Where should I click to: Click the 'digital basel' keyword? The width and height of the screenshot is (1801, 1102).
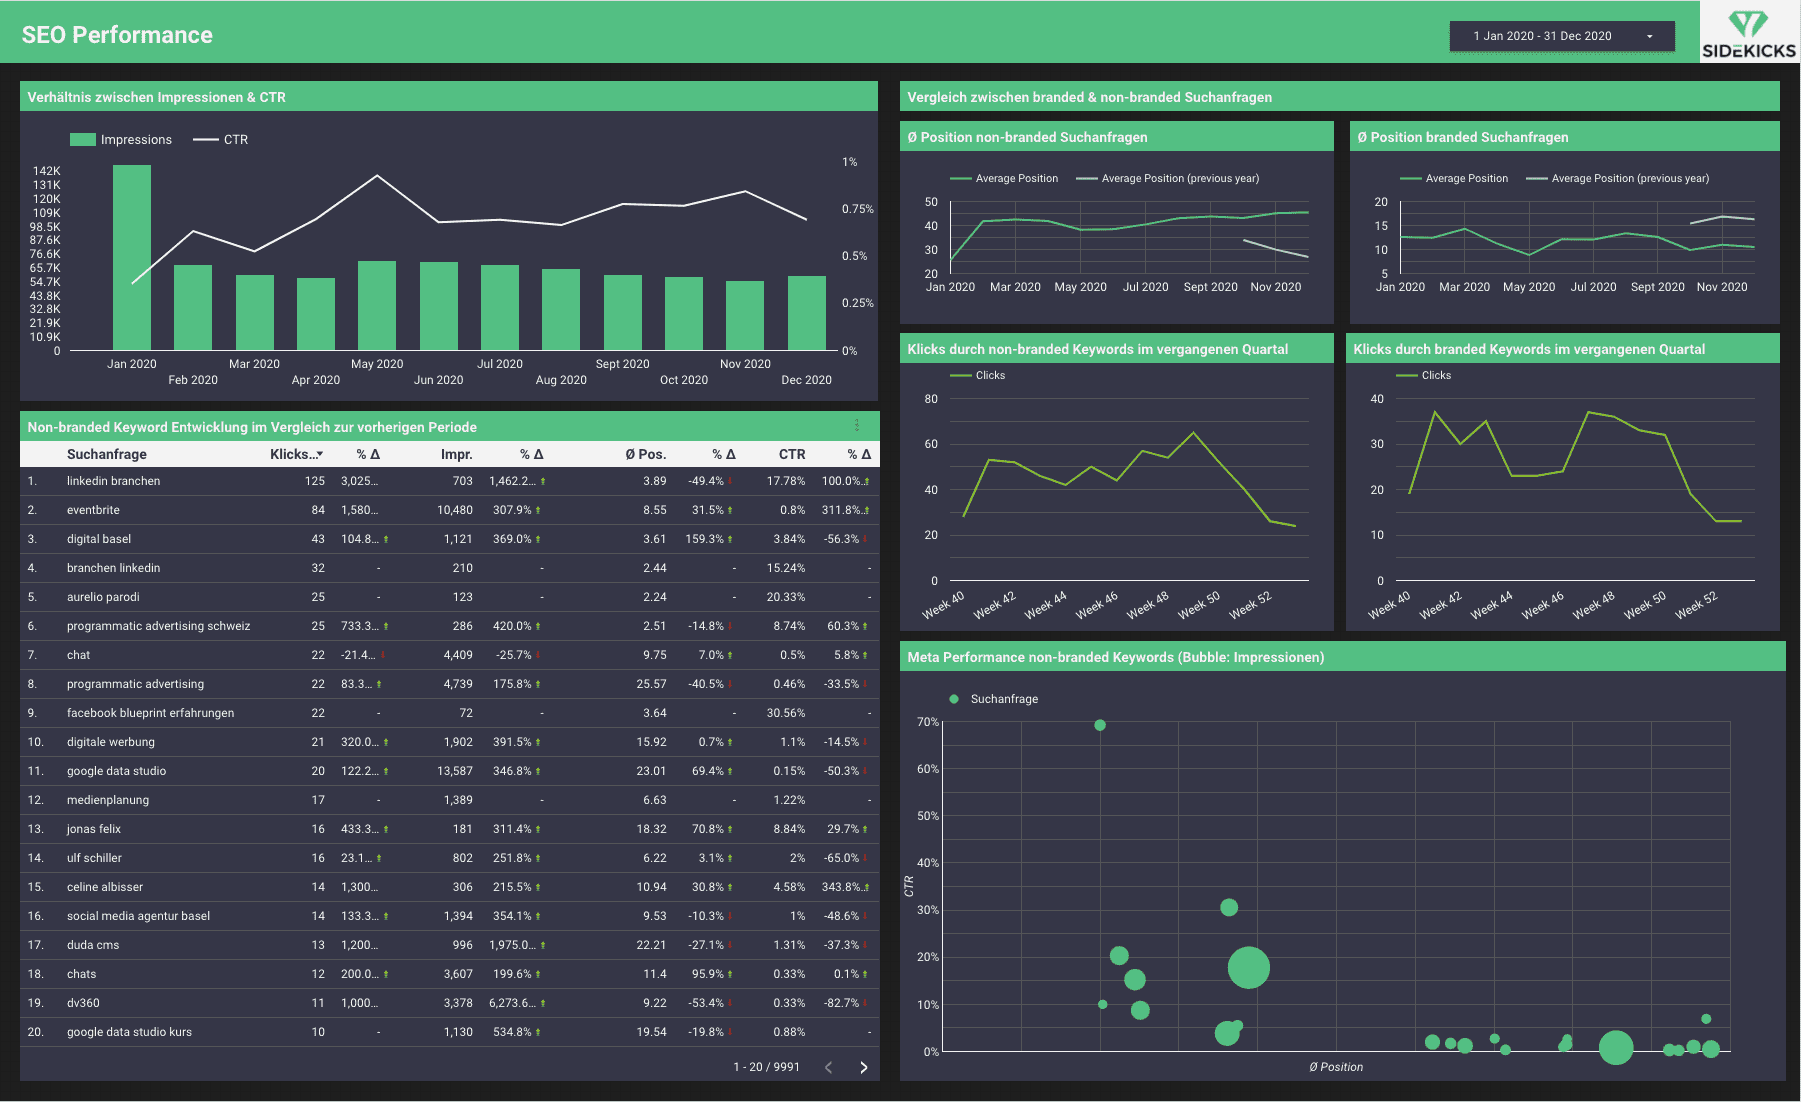coord(99,539)
